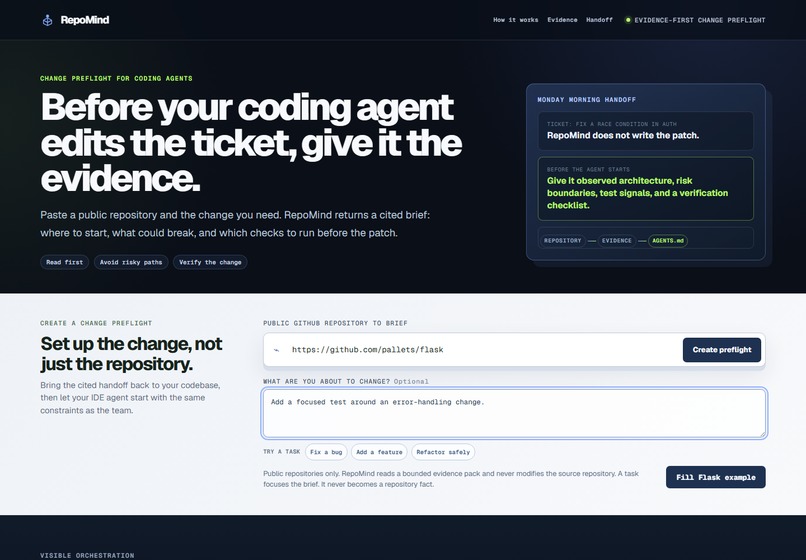Choose the Refactor safely task chip

point(443,452)
